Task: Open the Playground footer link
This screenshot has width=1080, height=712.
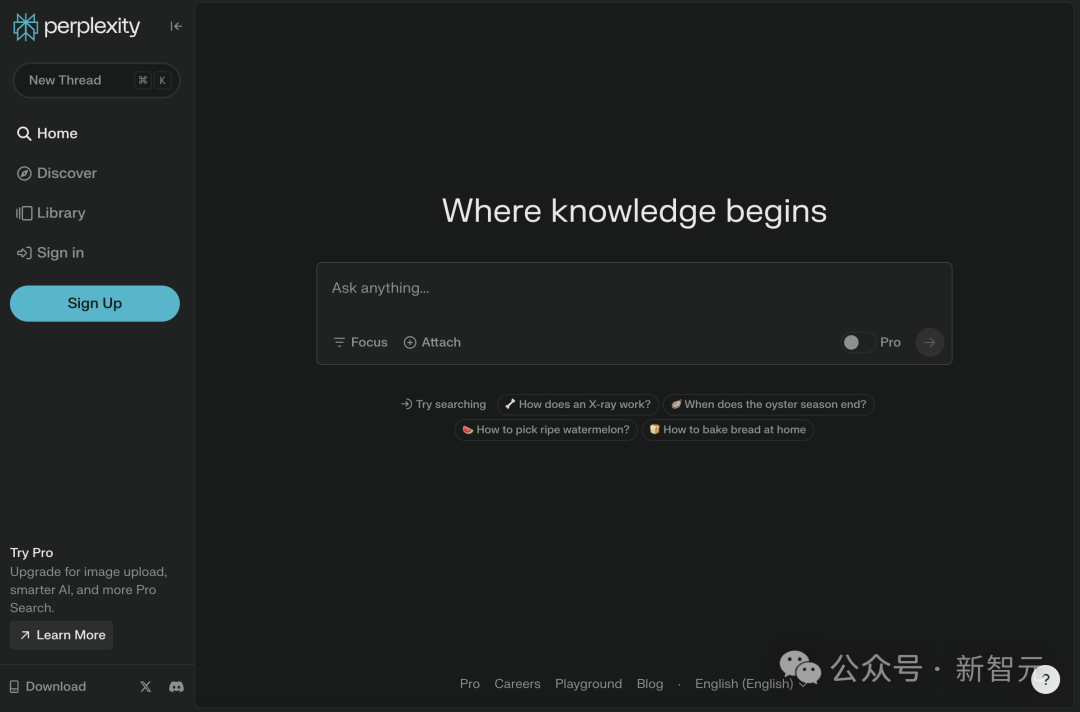Action: point(588,684)
